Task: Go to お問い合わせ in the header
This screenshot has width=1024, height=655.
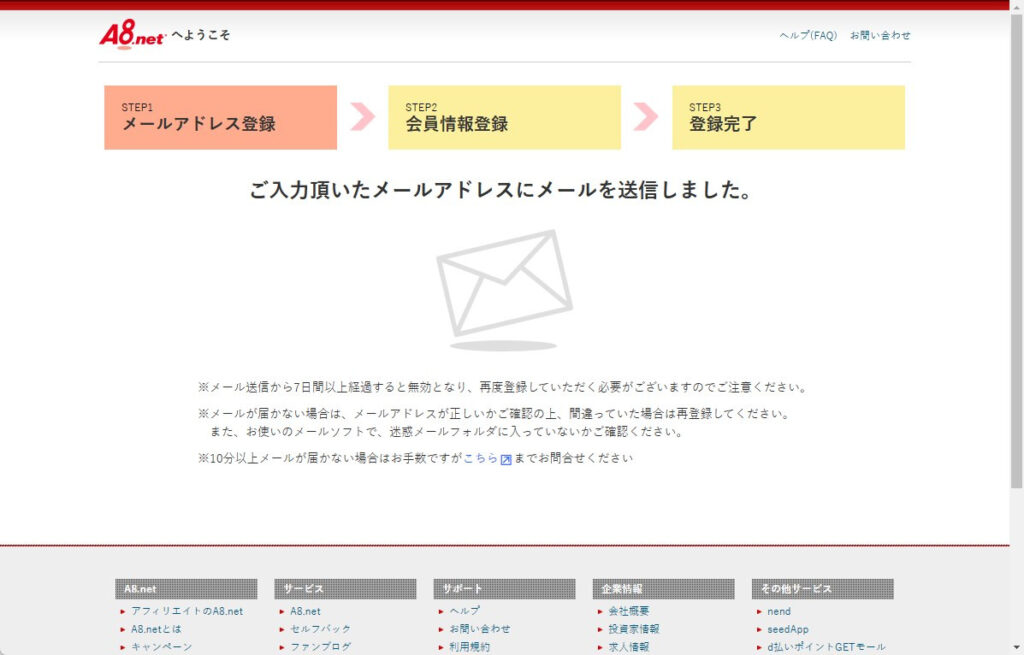Action: (x=880, y=35)
